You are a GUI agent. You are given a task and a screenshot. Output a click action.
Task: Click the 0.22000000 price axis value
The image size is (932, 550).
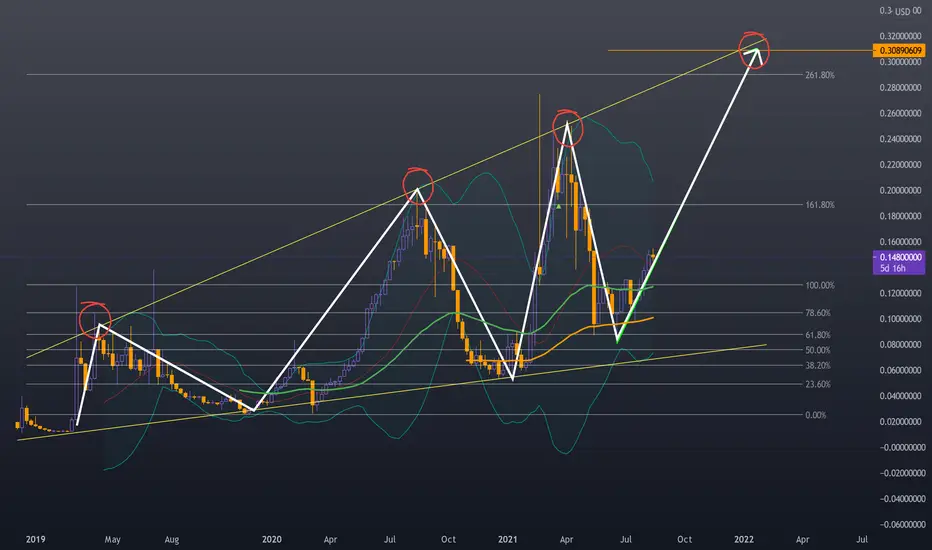[900, 165]
